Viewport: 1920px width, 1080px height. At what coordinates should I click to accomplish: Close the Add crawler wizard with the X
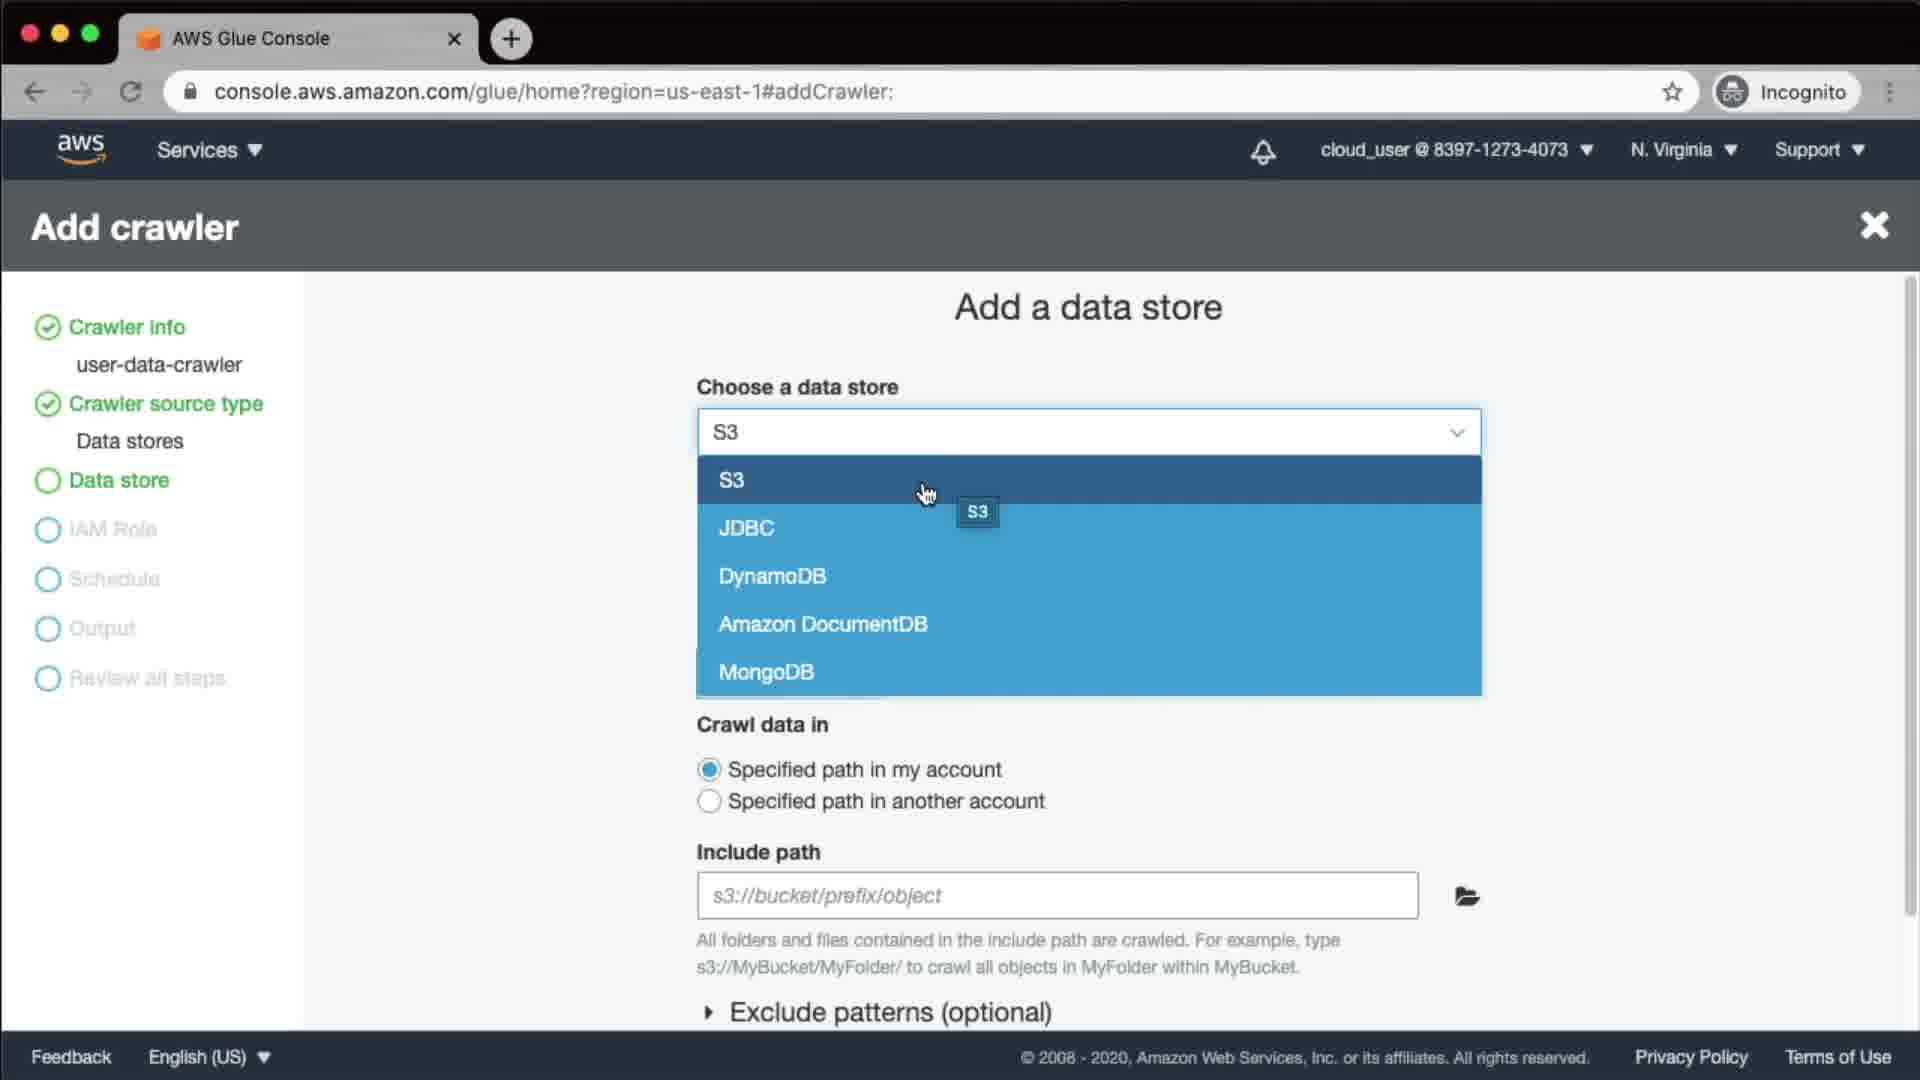1874,226
